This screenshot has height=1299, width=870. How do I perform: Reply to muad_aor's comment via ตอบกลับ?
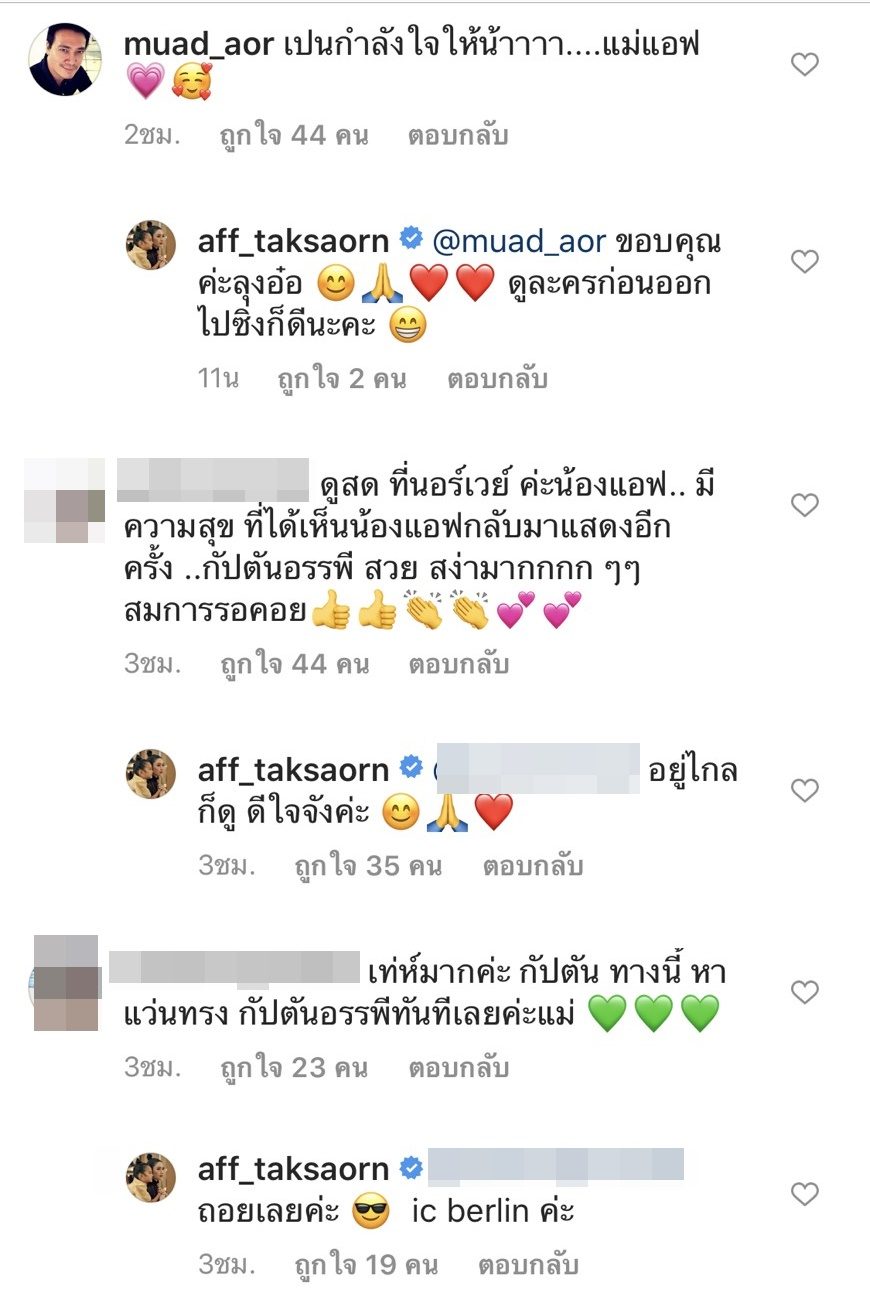(458, 136)
